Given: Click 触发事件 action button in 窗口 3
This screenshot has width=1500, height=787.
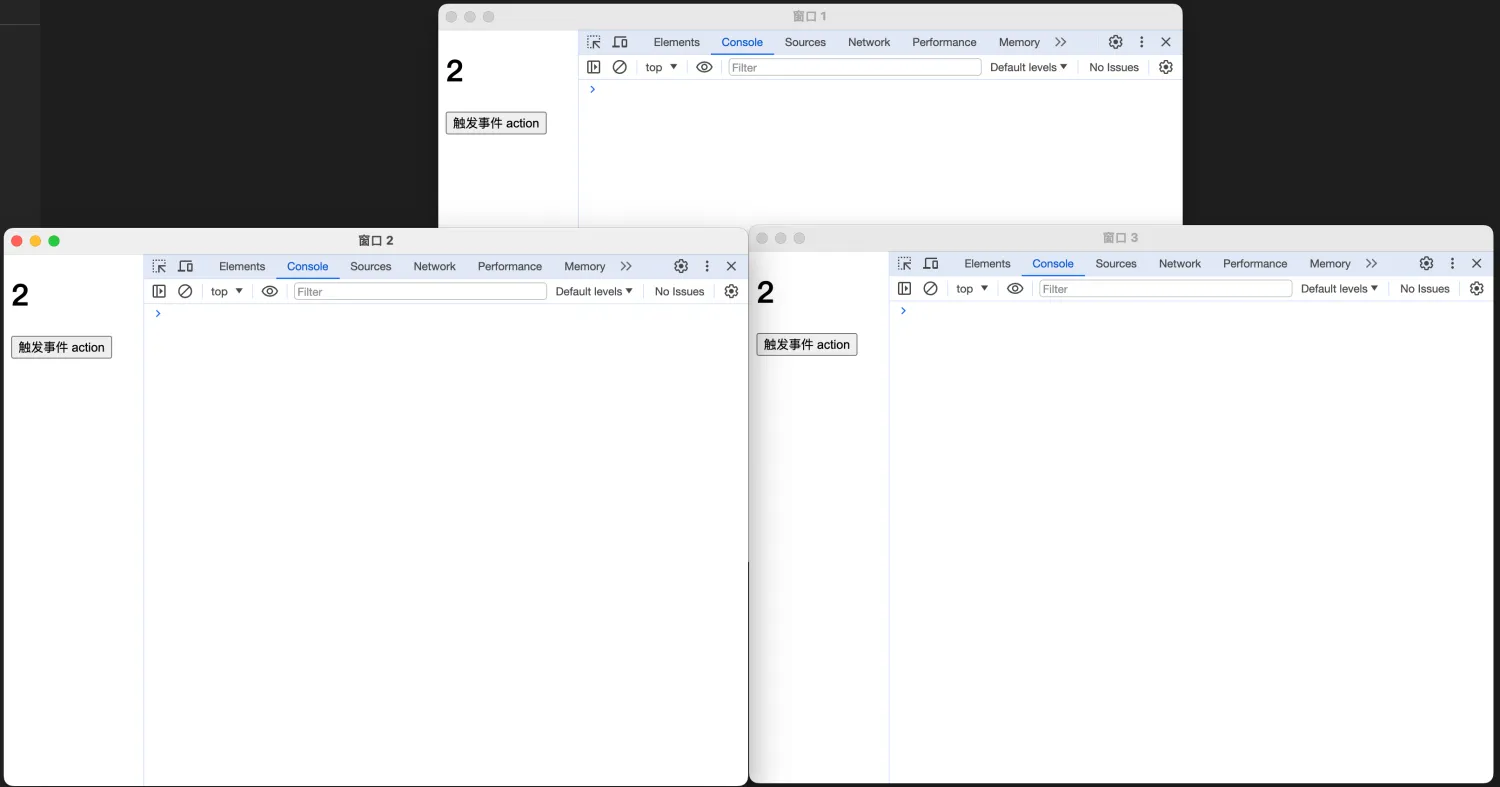Looking at the screenshot, I should click(806, 344).
